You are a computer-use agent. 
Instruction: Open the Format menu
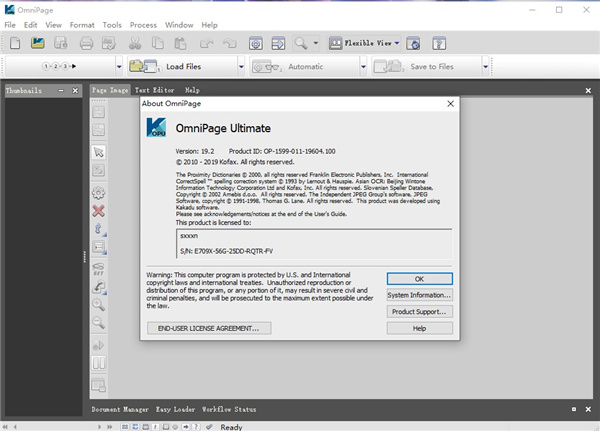[x=82, y=25]
